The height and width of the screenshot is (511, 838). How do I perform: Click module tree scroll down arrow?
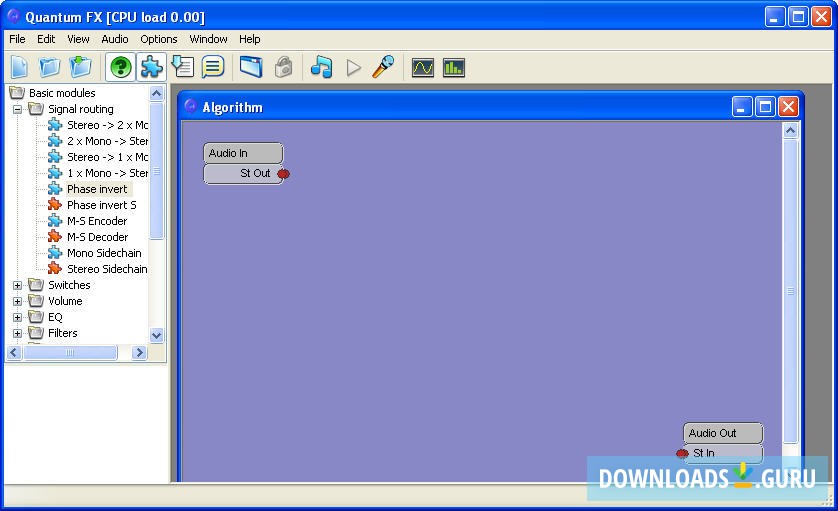point(157,336)
